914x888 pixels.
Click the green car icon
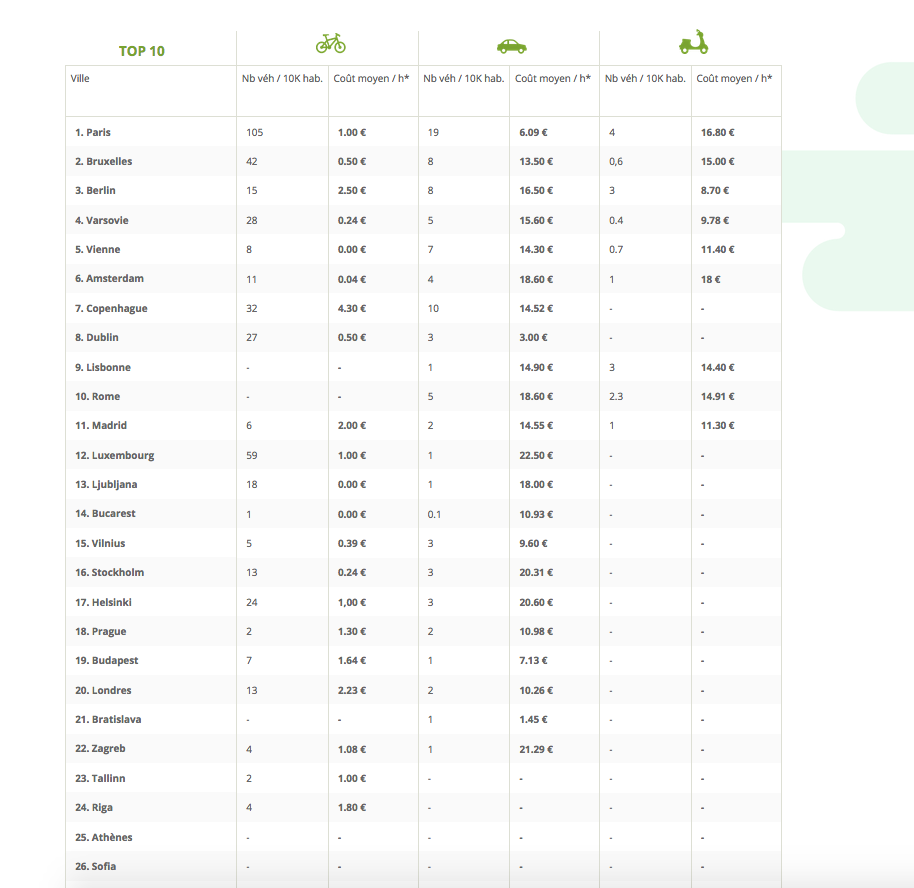pos(511,46)
